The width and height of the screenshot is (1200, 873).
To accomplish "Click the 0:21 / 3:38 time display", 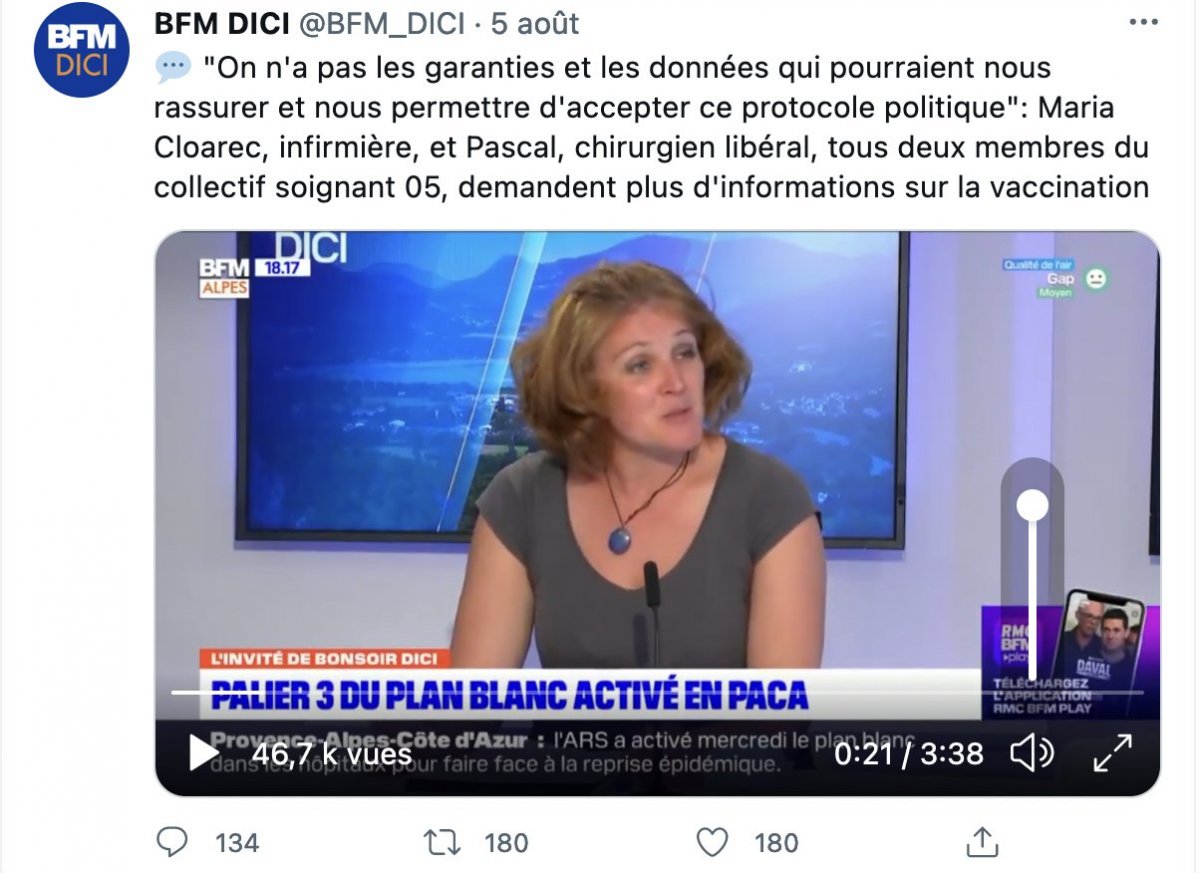I will 909,753.
